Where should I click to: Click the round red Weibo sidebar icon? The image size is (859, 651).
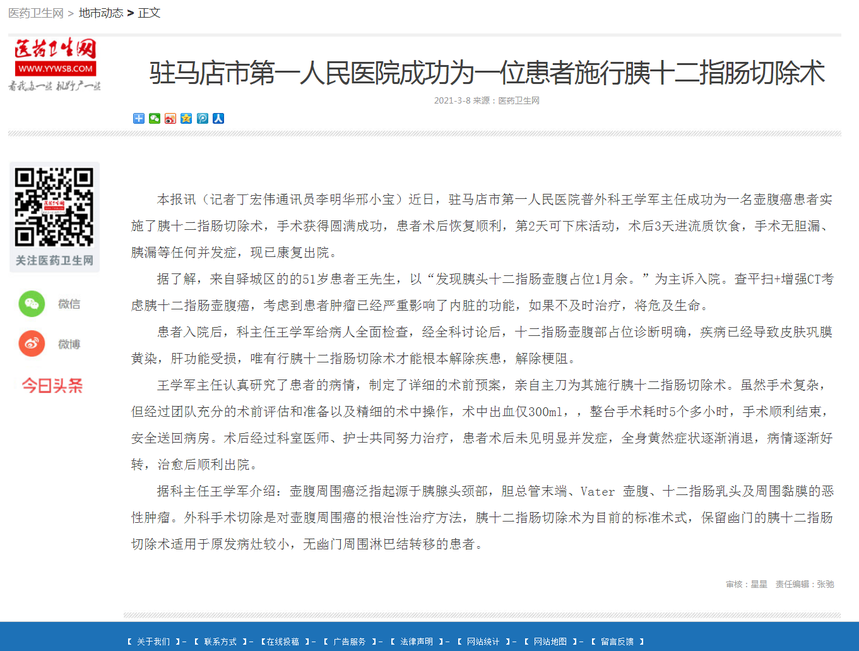32,344
